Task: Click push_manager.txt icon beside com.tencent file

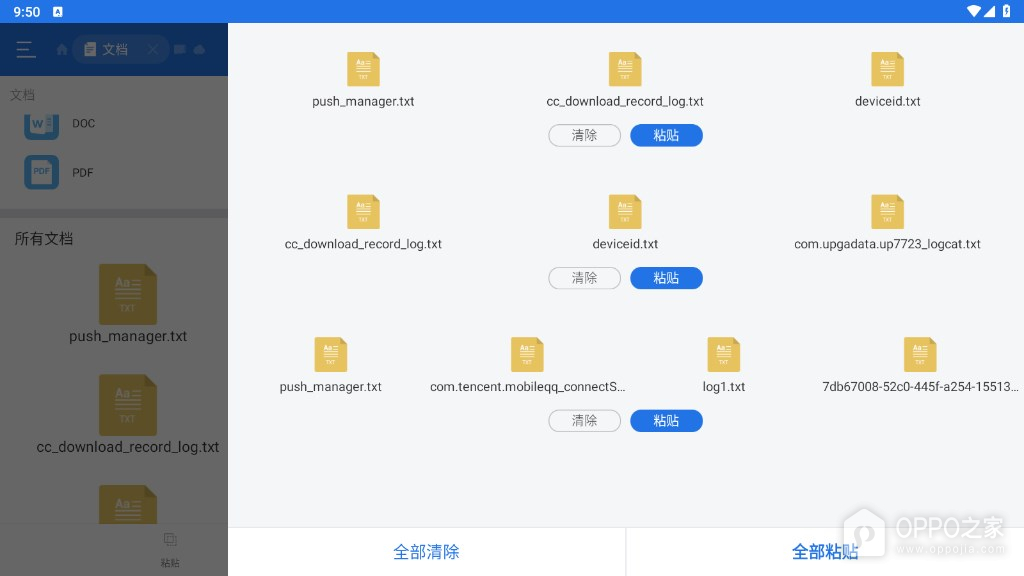Action: (x=330, y=355)
